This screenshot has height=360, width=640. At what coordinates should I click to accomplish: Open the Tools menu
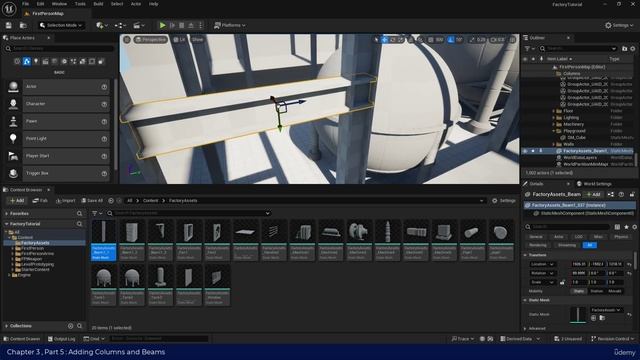click(80, 4)
